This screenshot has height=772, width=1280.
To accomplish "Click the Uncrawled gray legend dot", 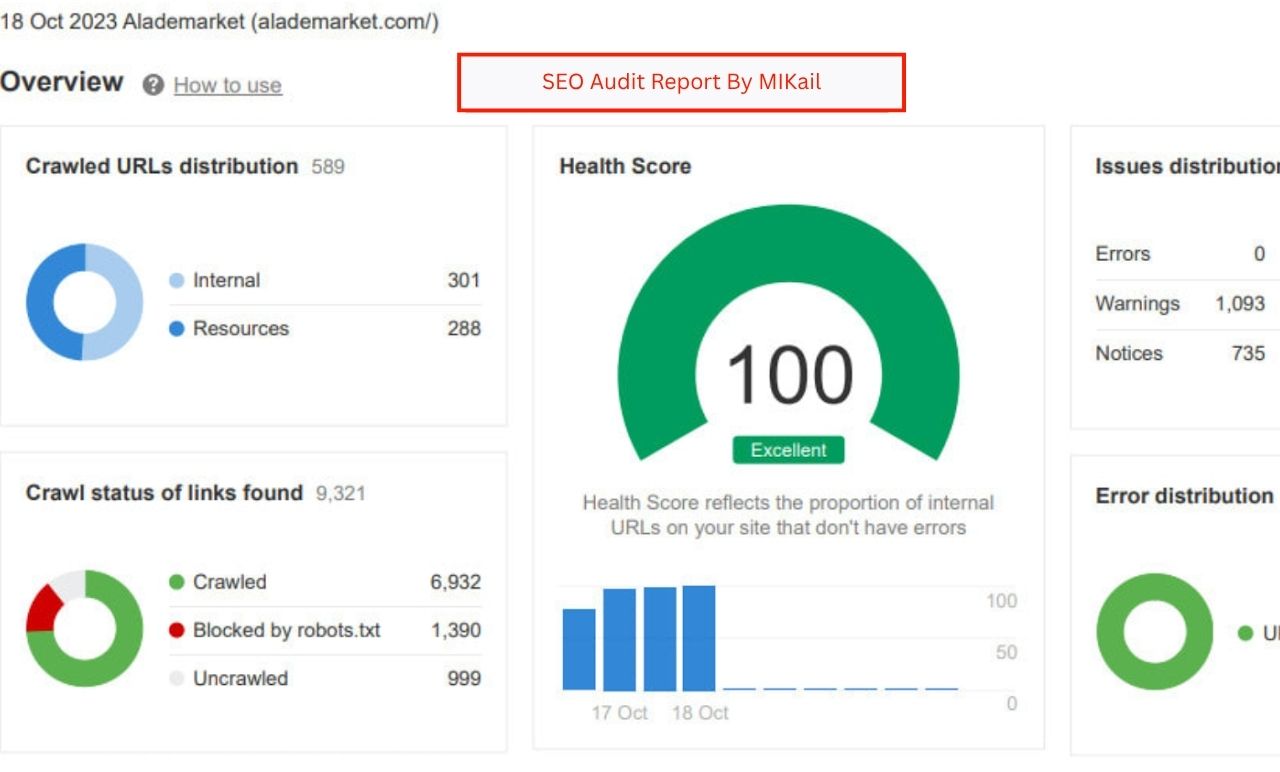I will [x=177, y=679].
